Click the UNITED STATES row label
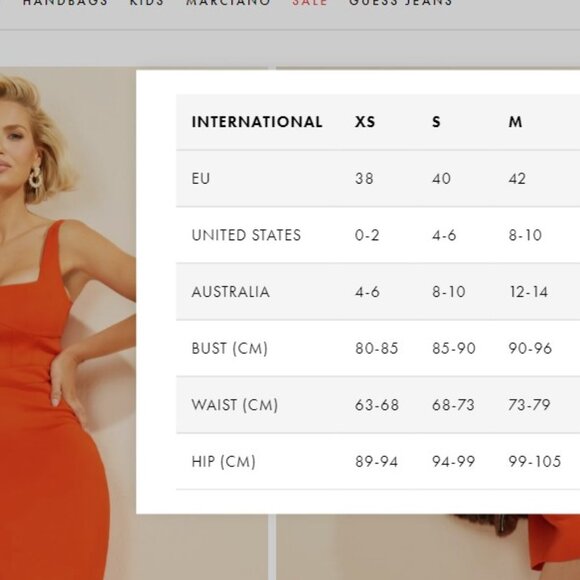Screen dimensions: 580x580 pyautogui.click(x=246, y=235)
